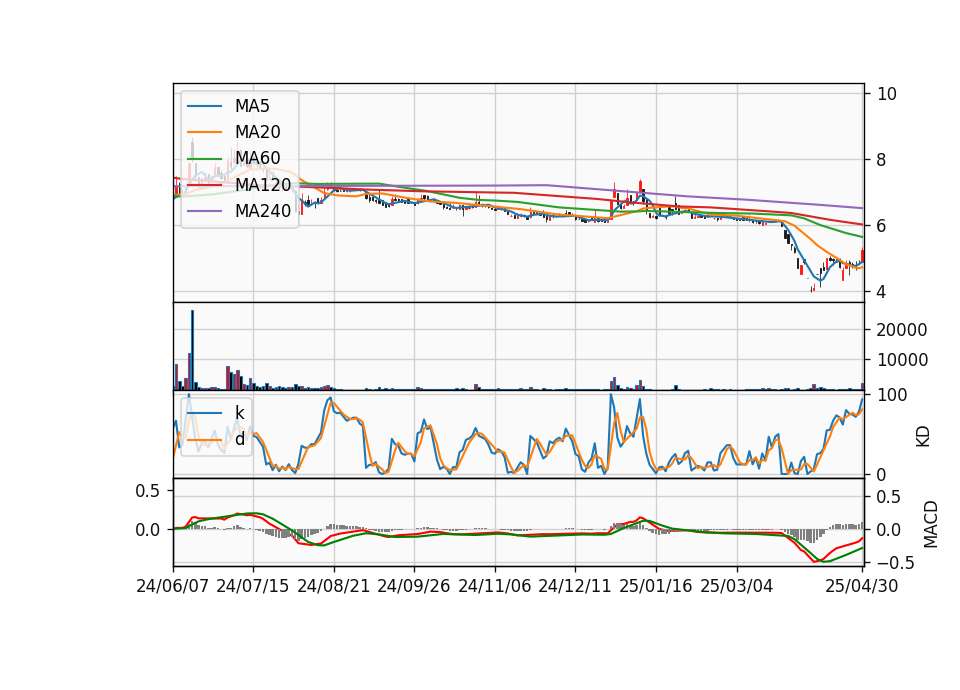Click the lowest candlestick near price 4

tap(813, 288)
